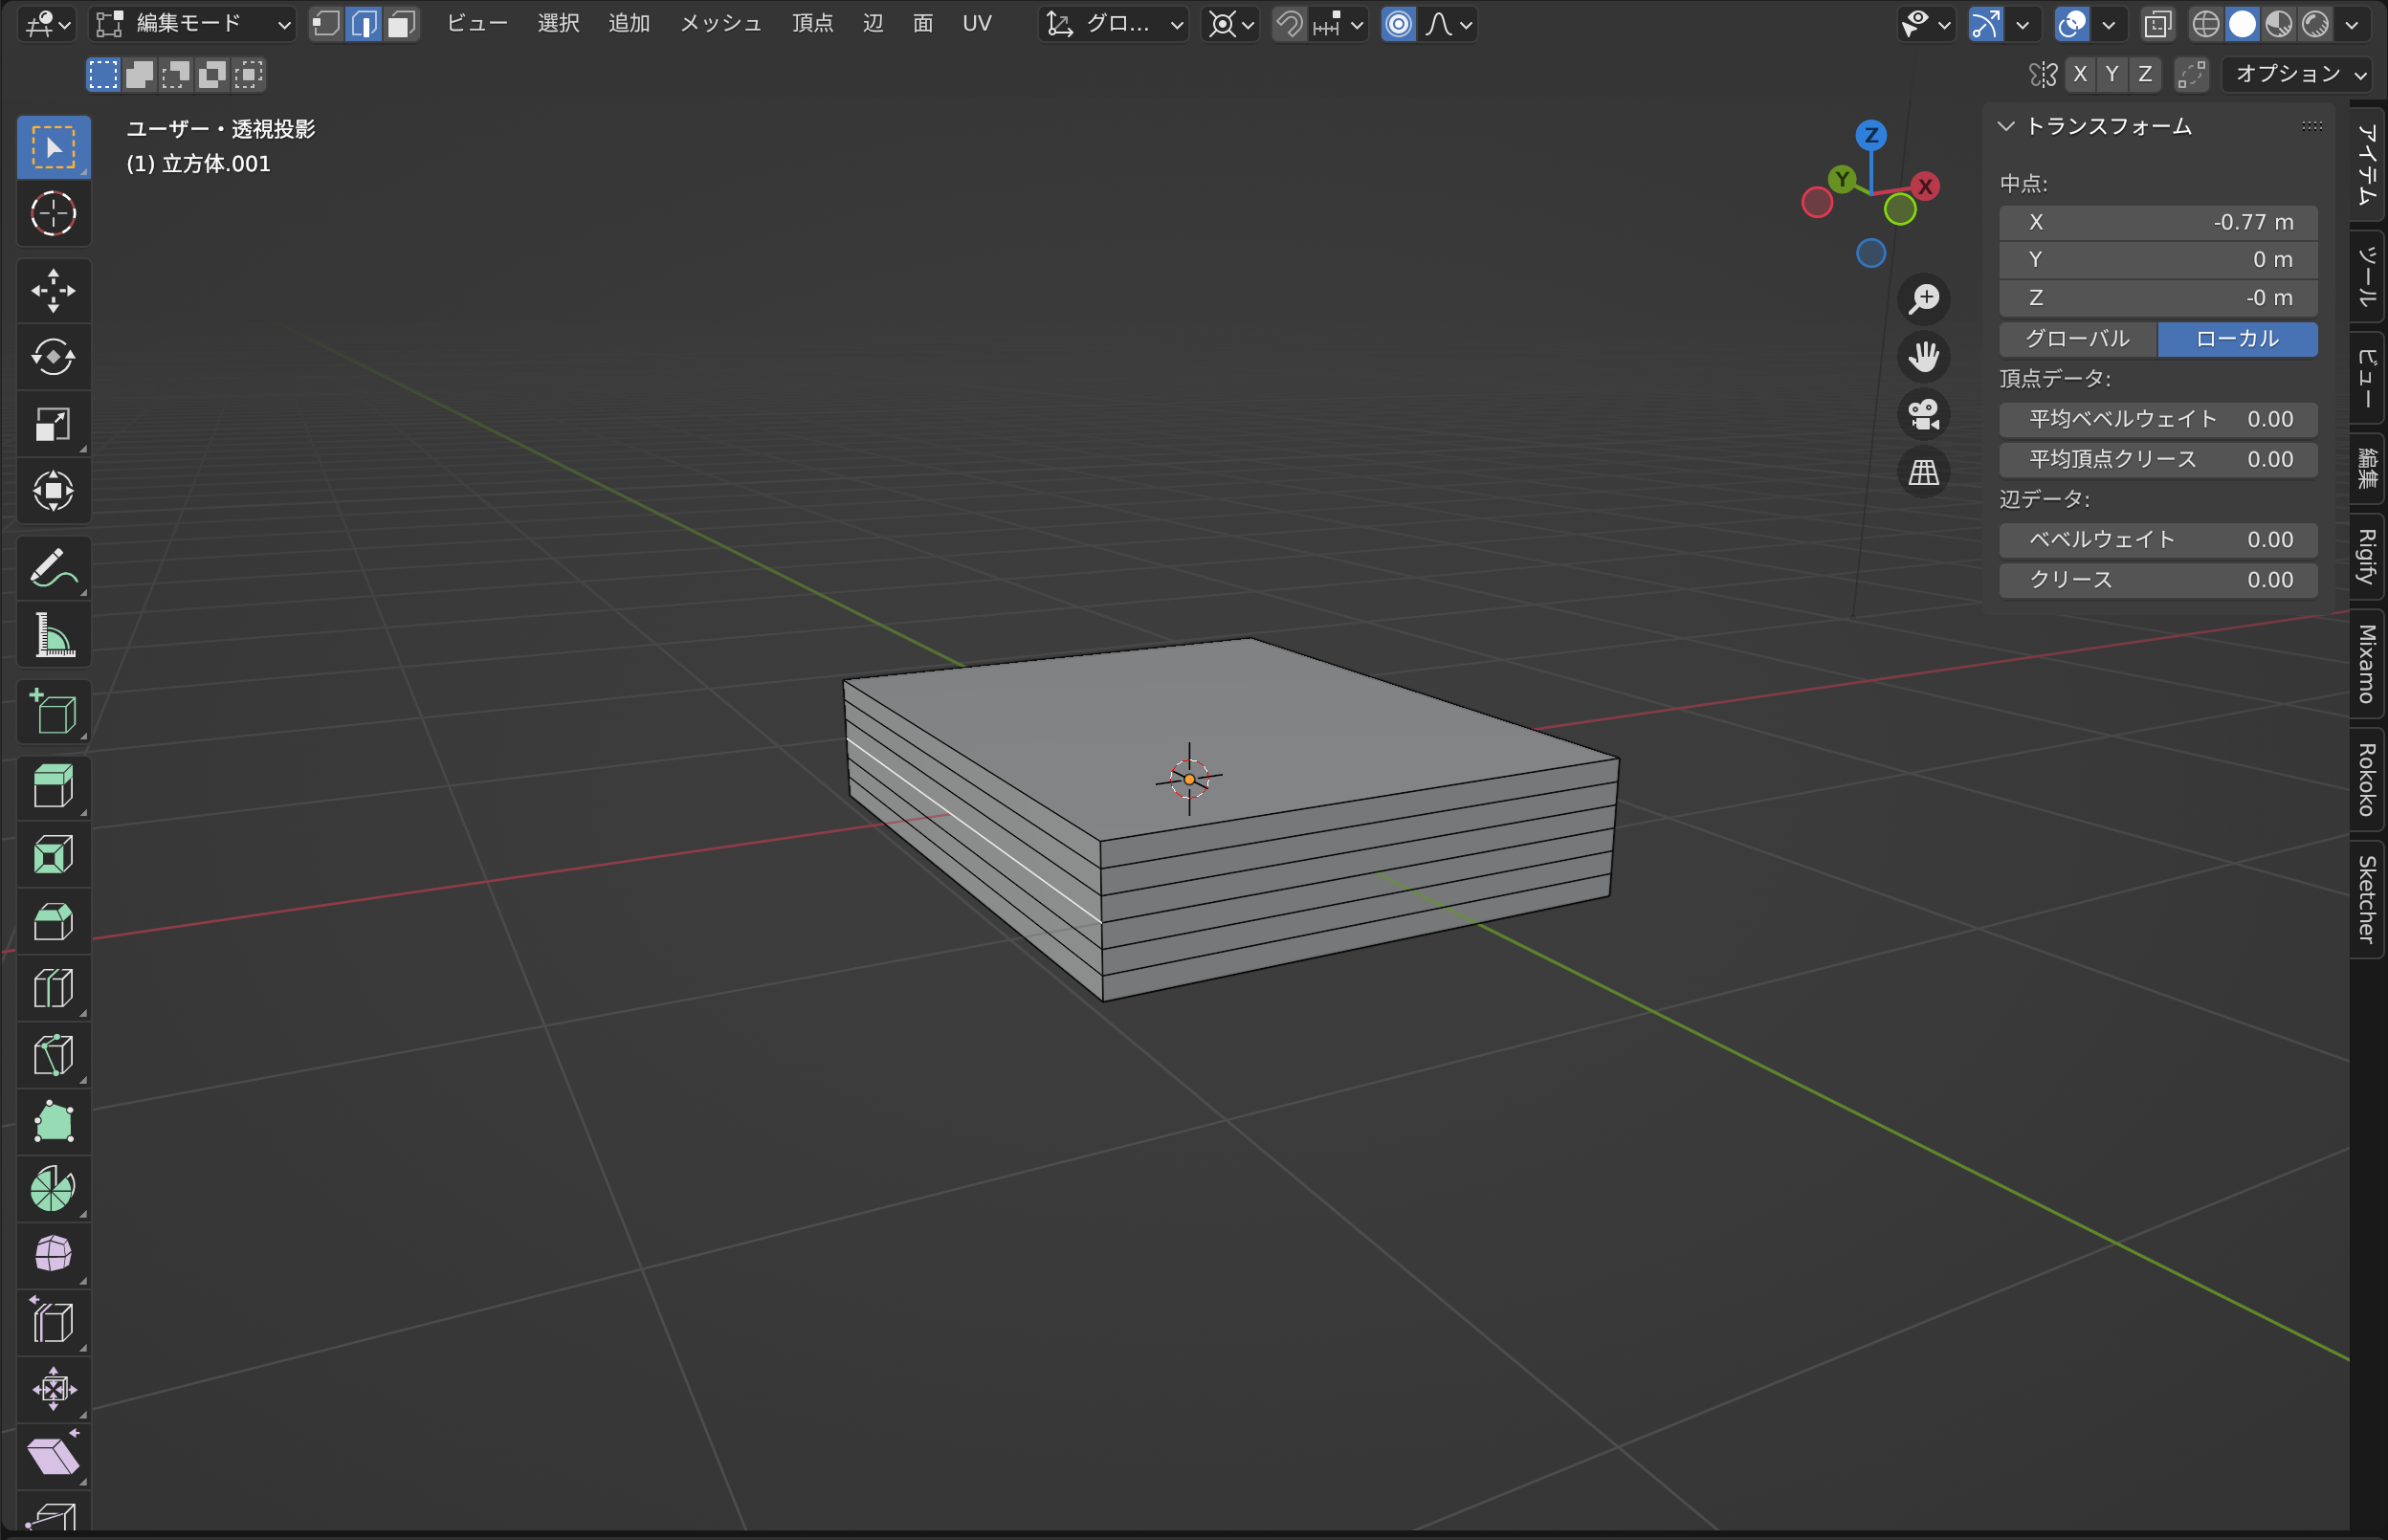Select the Annotate tool

[x=54, y=568]
